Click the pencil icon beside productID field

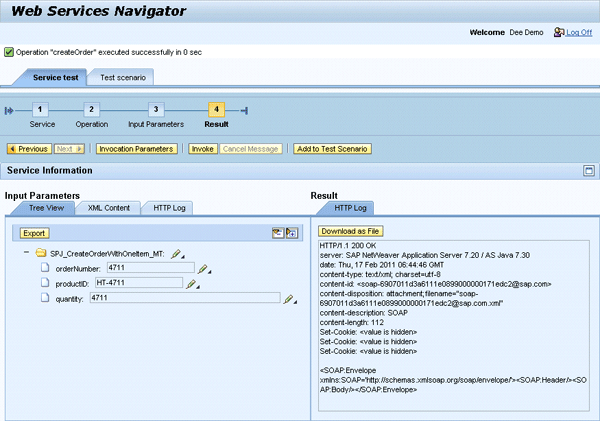coord(204,284)
